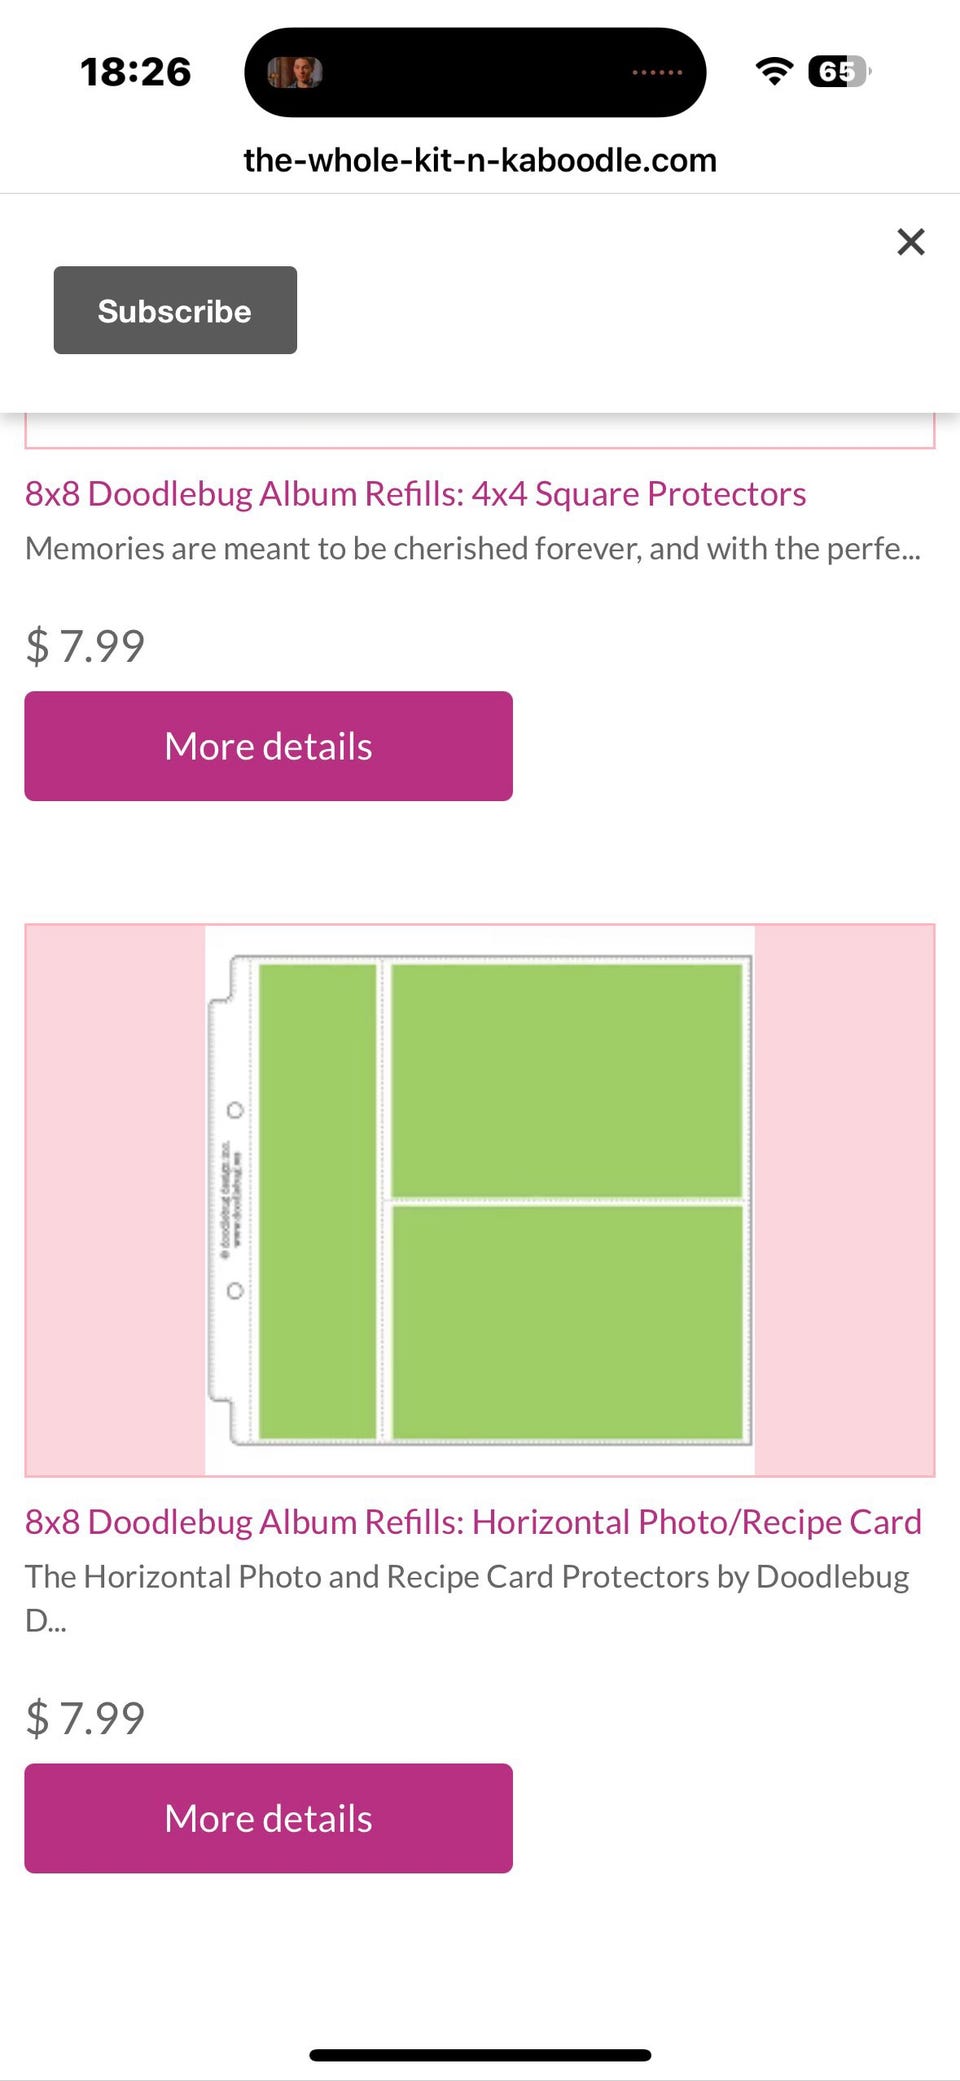The height and width of the screenshot is (2081, 960).
Task: Open the Horizontal Photo/Recipe Card product link
Action: 473,1522
